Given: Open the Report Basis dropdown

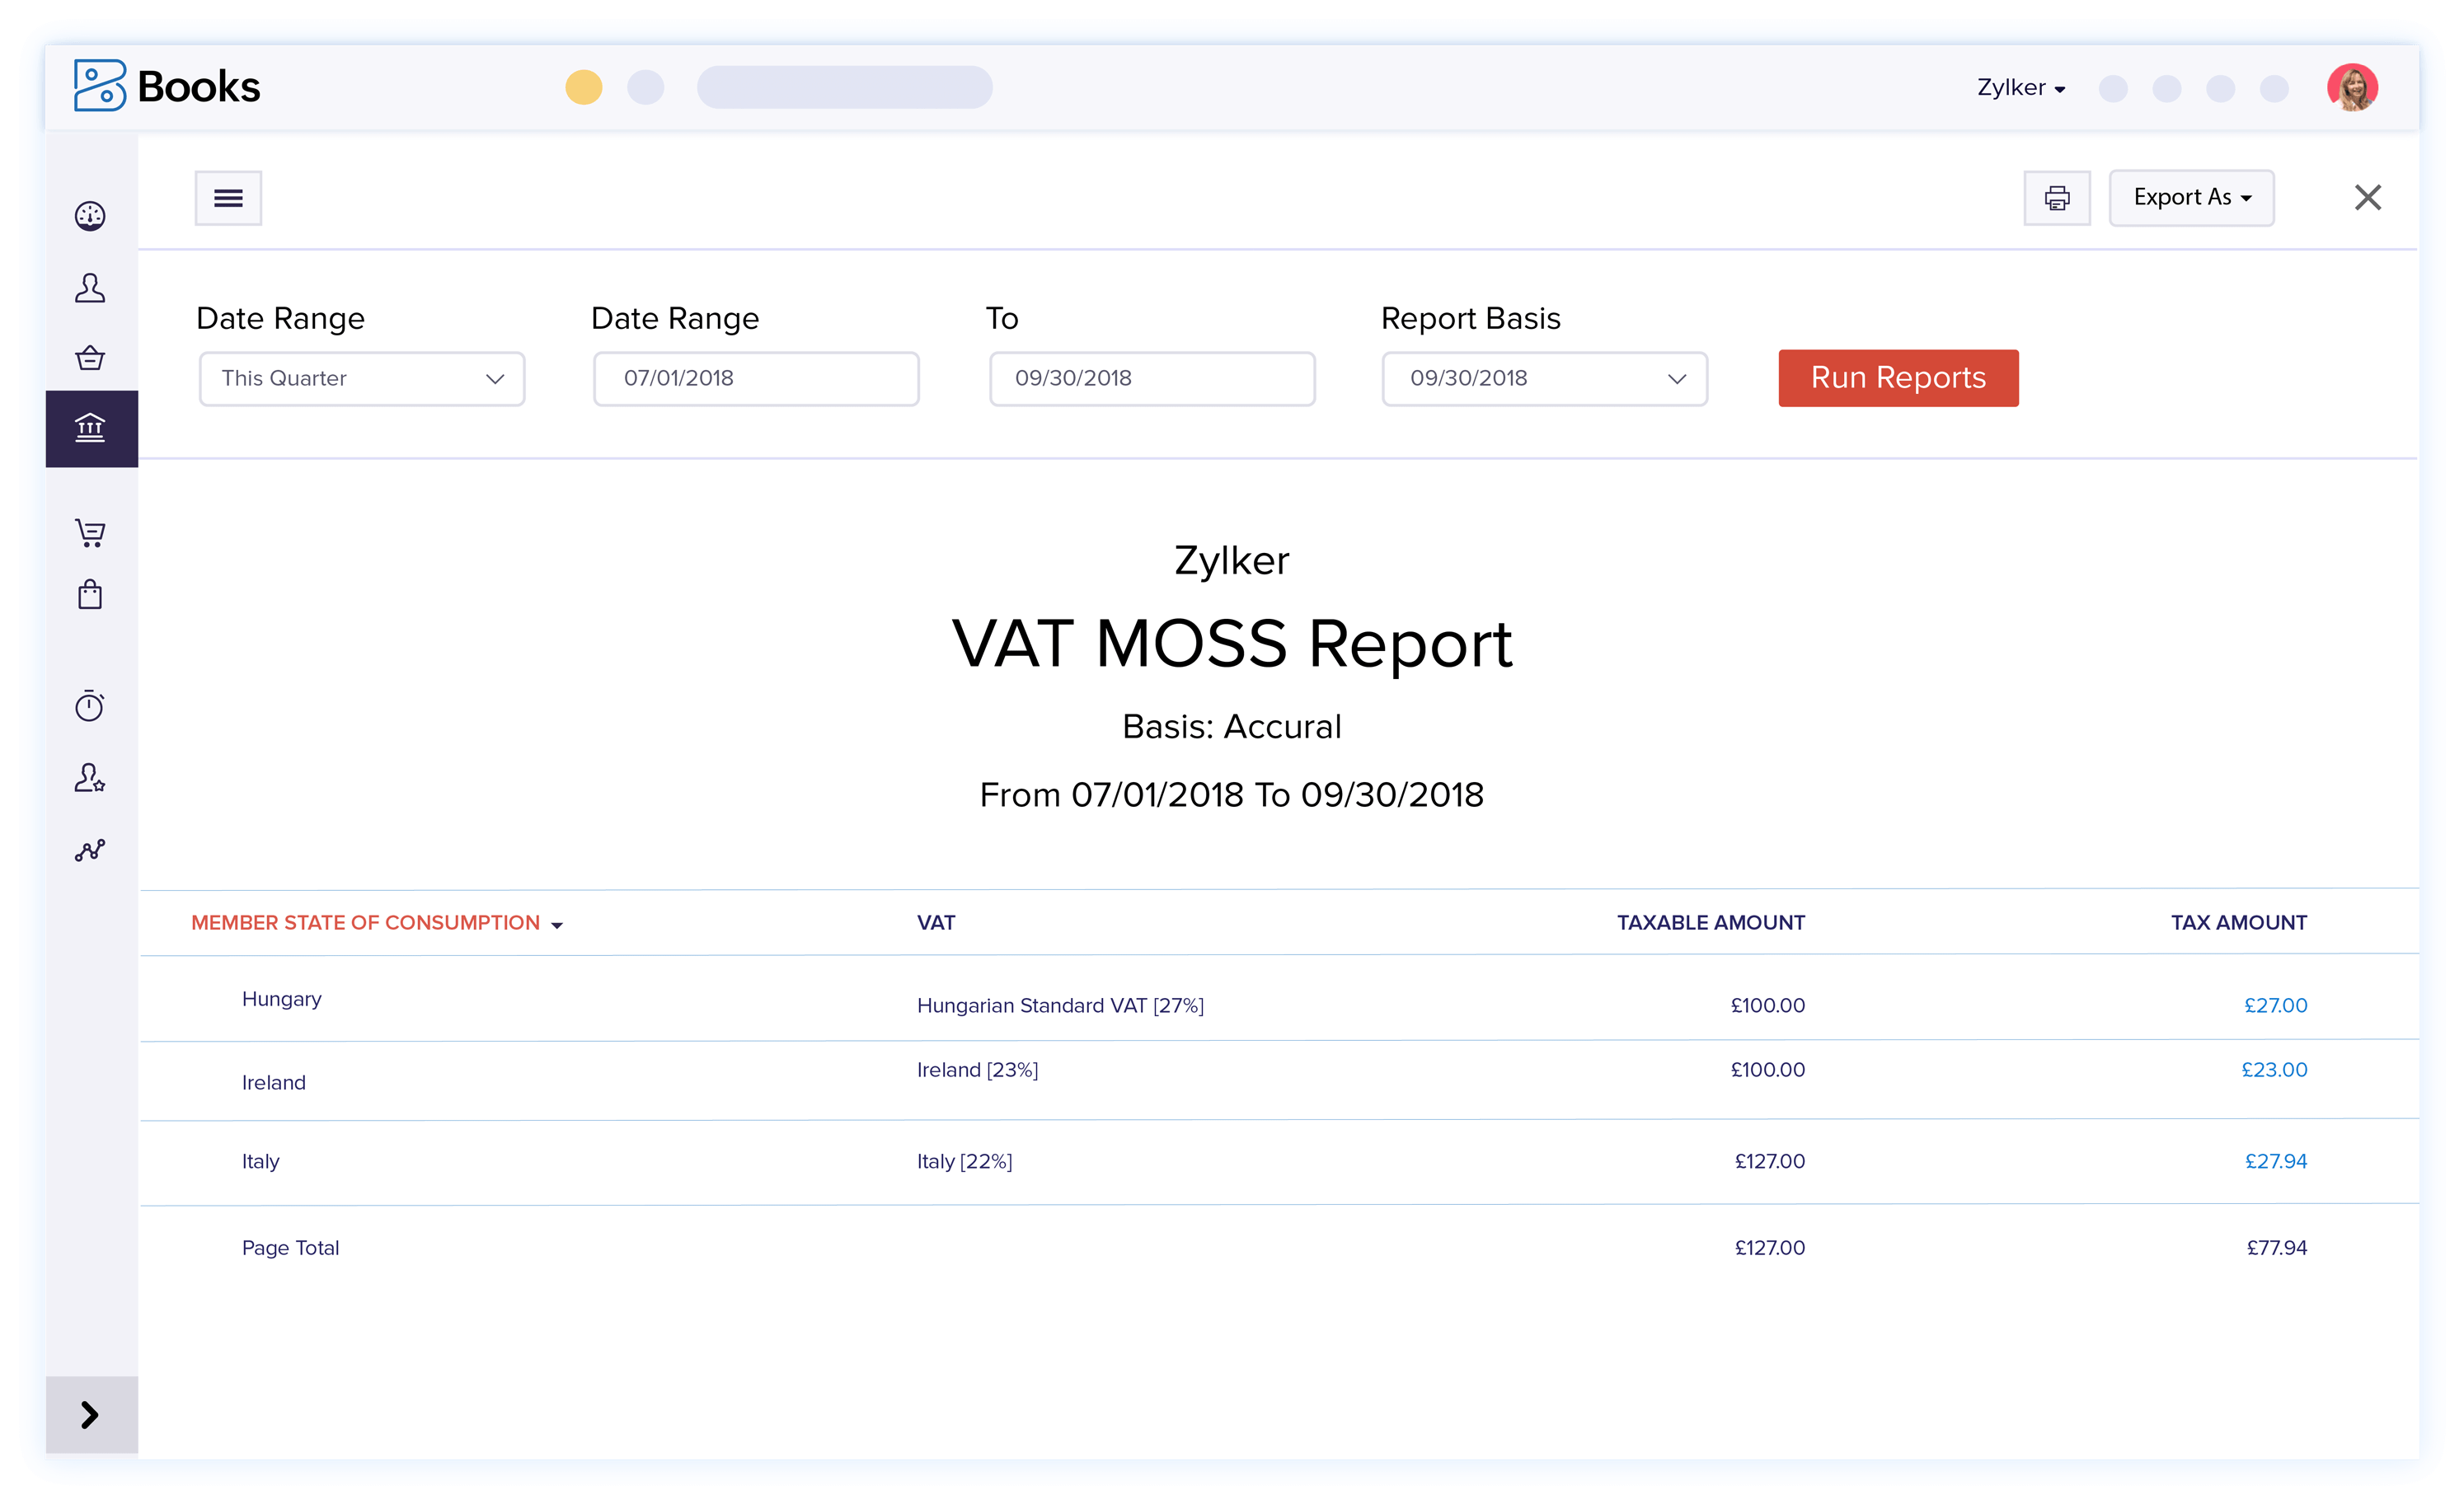Looking at the screenshot, I should pyautogui.click(x=1543, y=378).
